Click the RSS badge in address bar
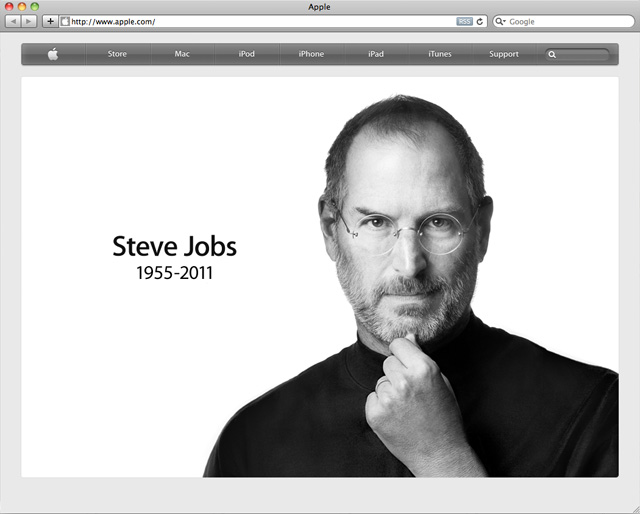Viewport: 640px width, 514px height. [x=464, y=22]
